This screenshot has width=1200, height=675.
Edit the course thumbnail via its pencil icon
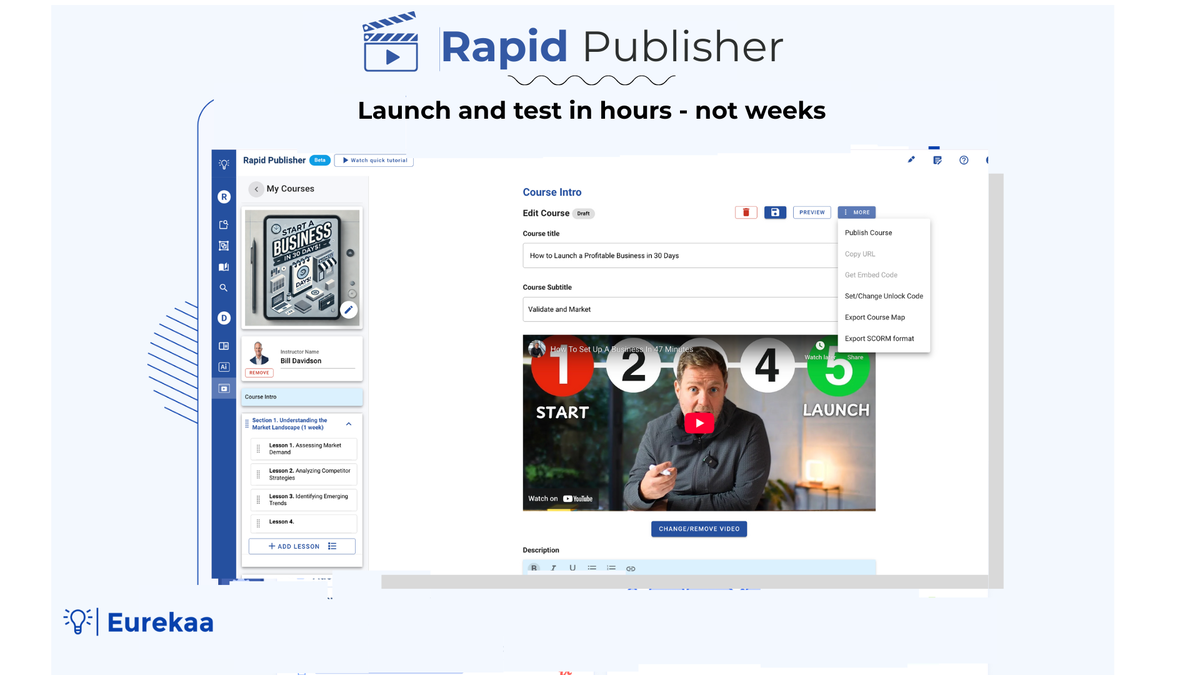348,309
